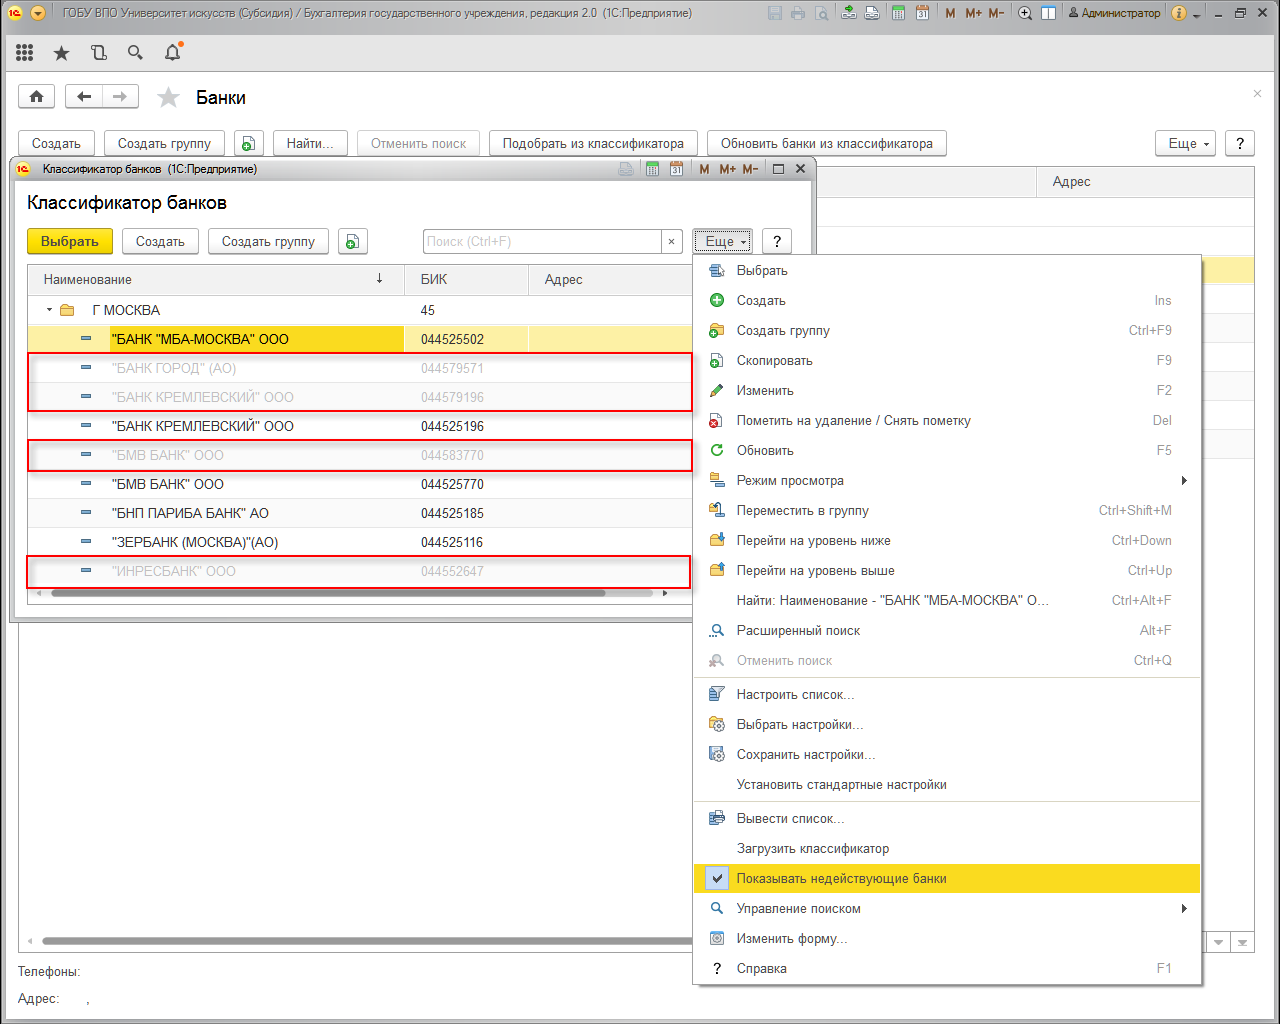This screenshot has width=1280, height=1024.
Task: Click zoom scale icon in title bar
Action: [x=1025, y=13]
